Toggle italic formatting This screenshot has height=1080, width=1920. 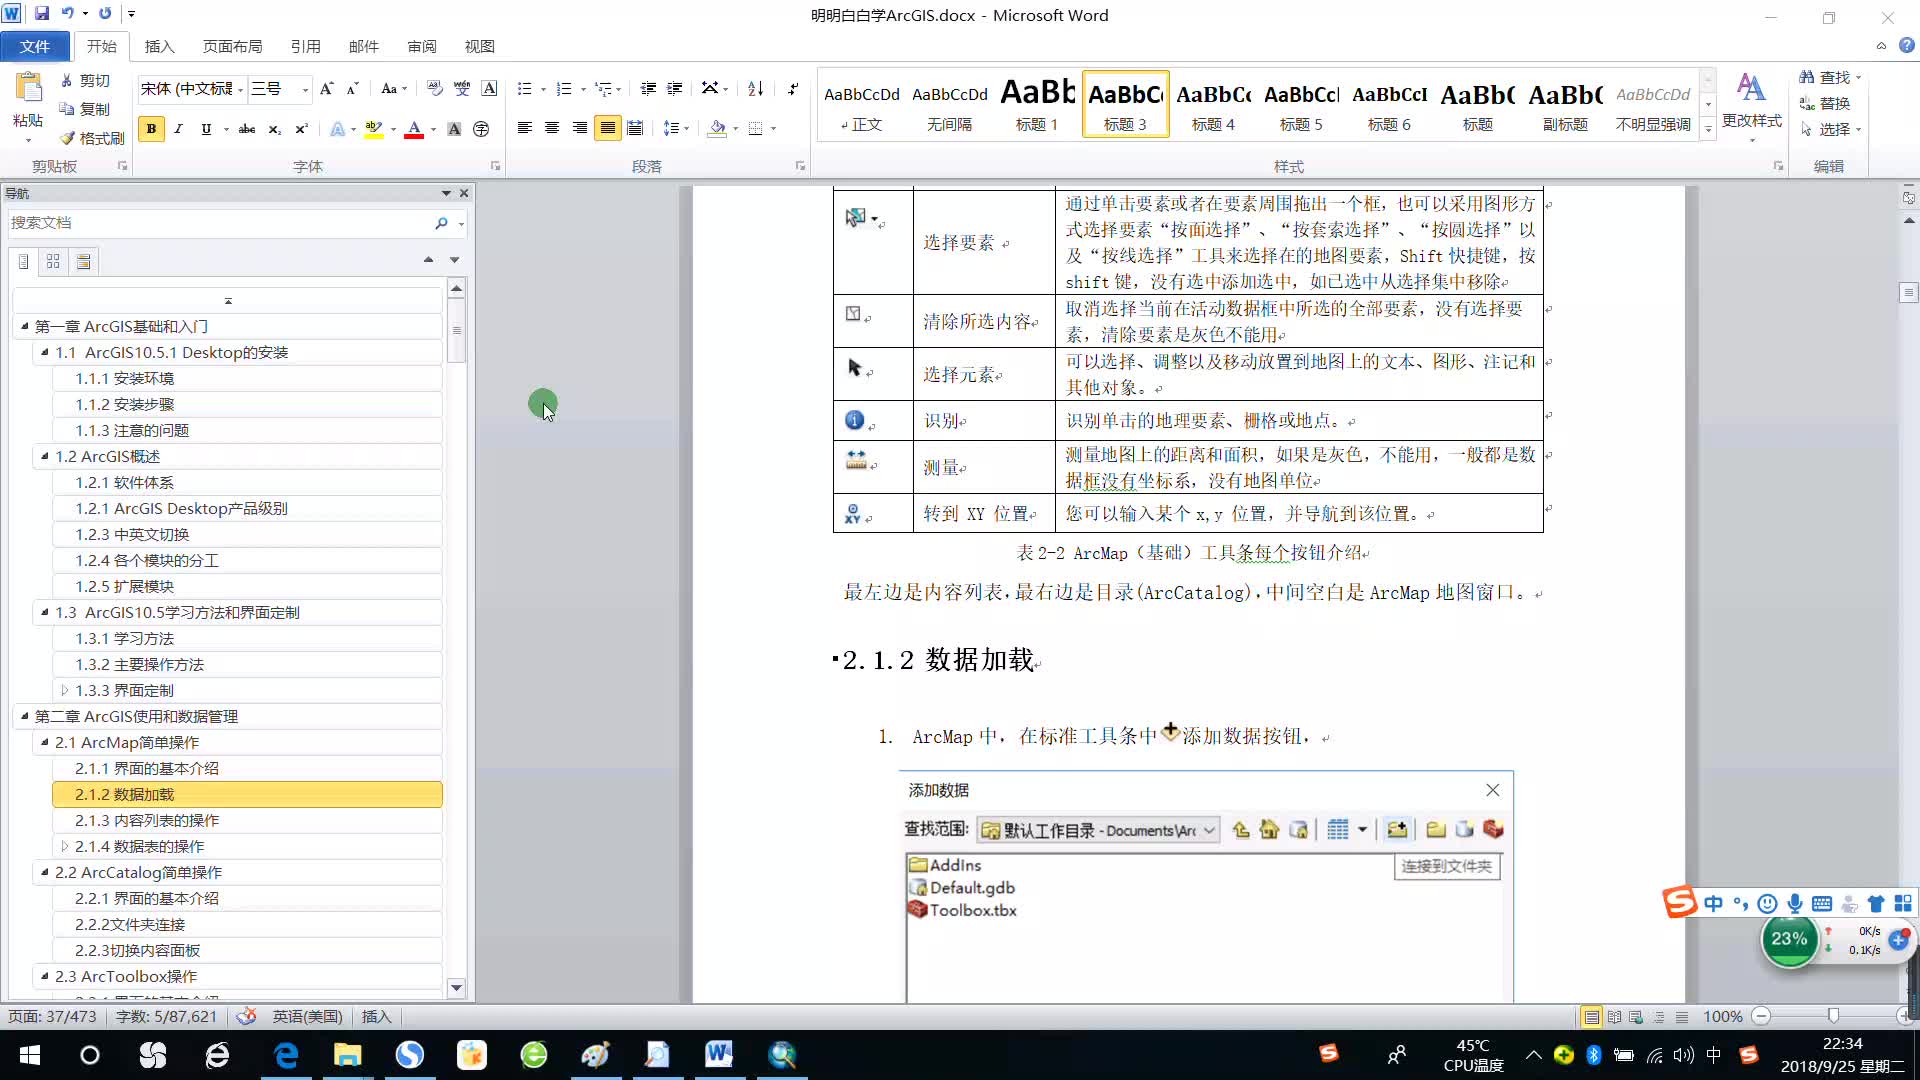[x=178, y=129]
